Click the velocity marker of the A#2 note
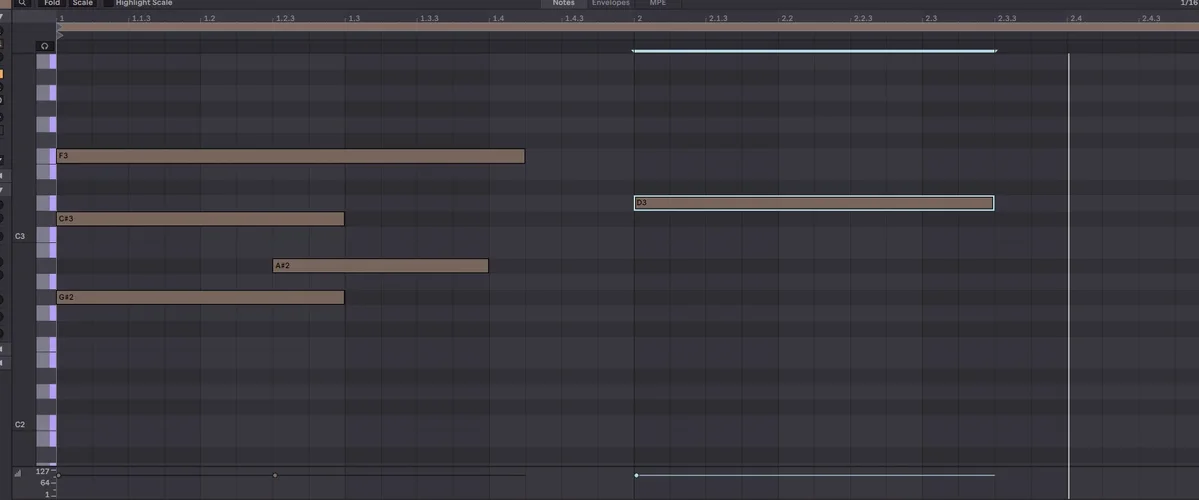1199x500 pixels. 275,476
